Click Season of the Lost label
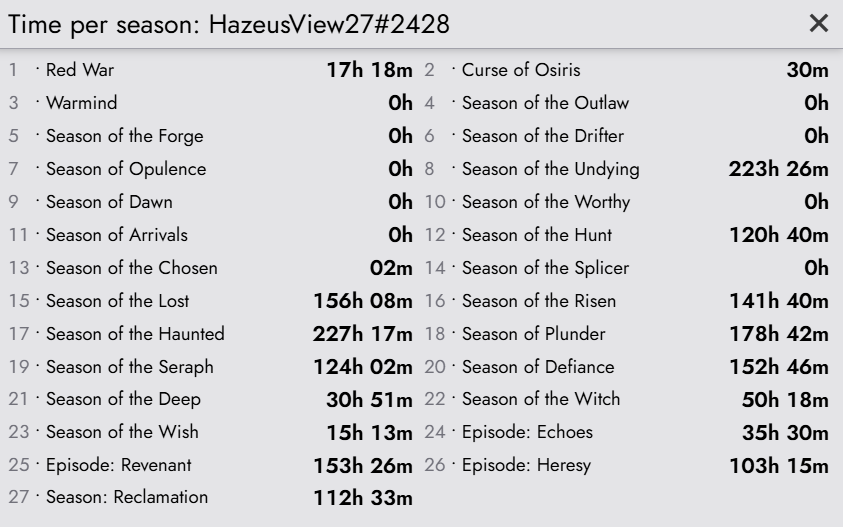The width and height of the screenshot is (843, 527). tap(117, 301)
